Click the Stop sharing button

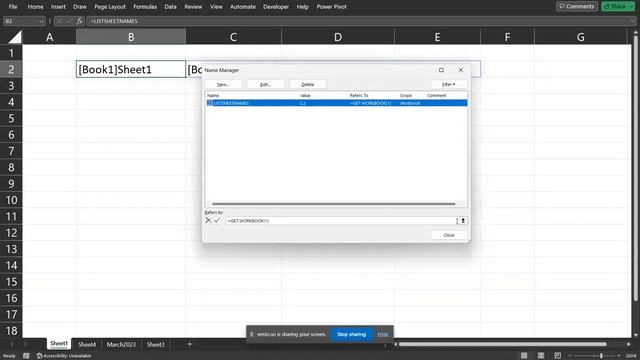351,334
